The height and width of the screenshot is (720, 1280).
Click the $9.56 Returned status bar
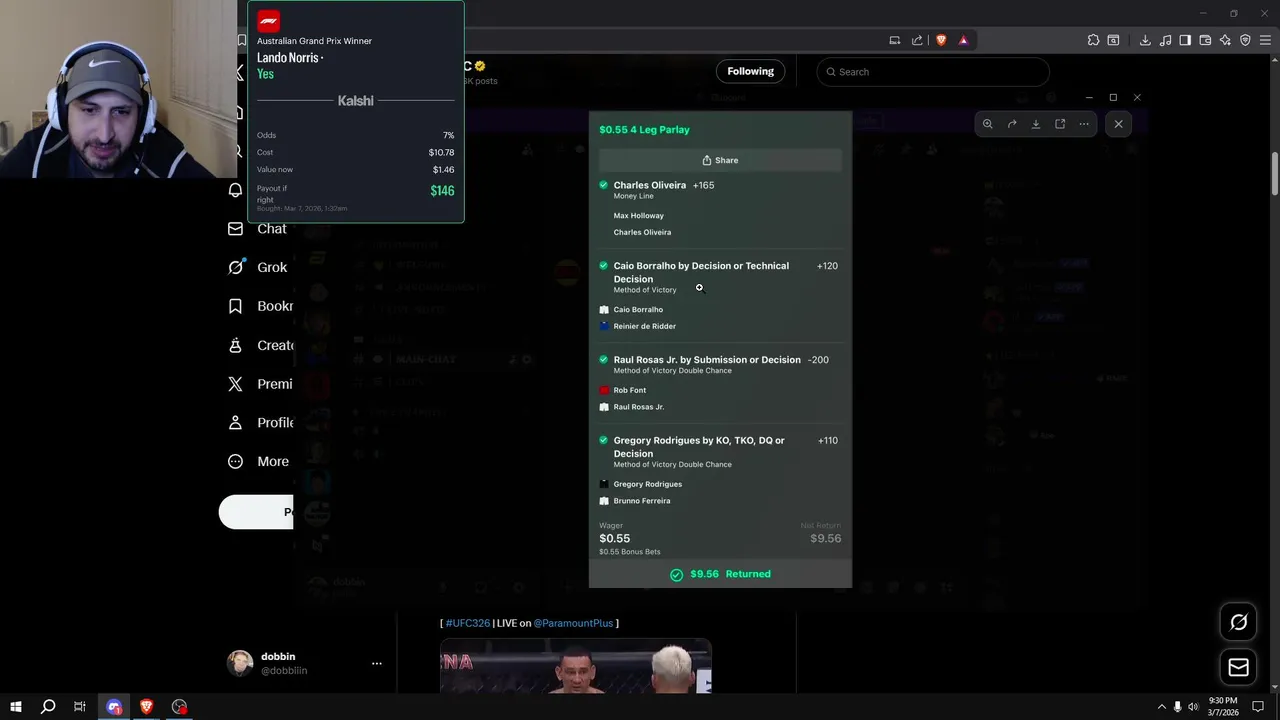(720, 574)
